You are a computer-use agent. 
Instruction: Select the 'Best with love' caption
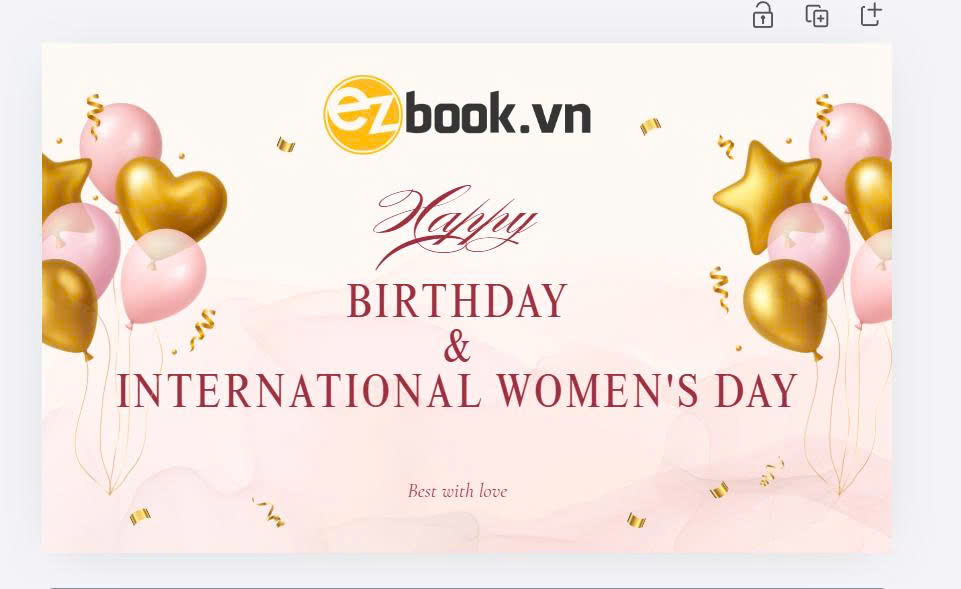tap(457, 491)
